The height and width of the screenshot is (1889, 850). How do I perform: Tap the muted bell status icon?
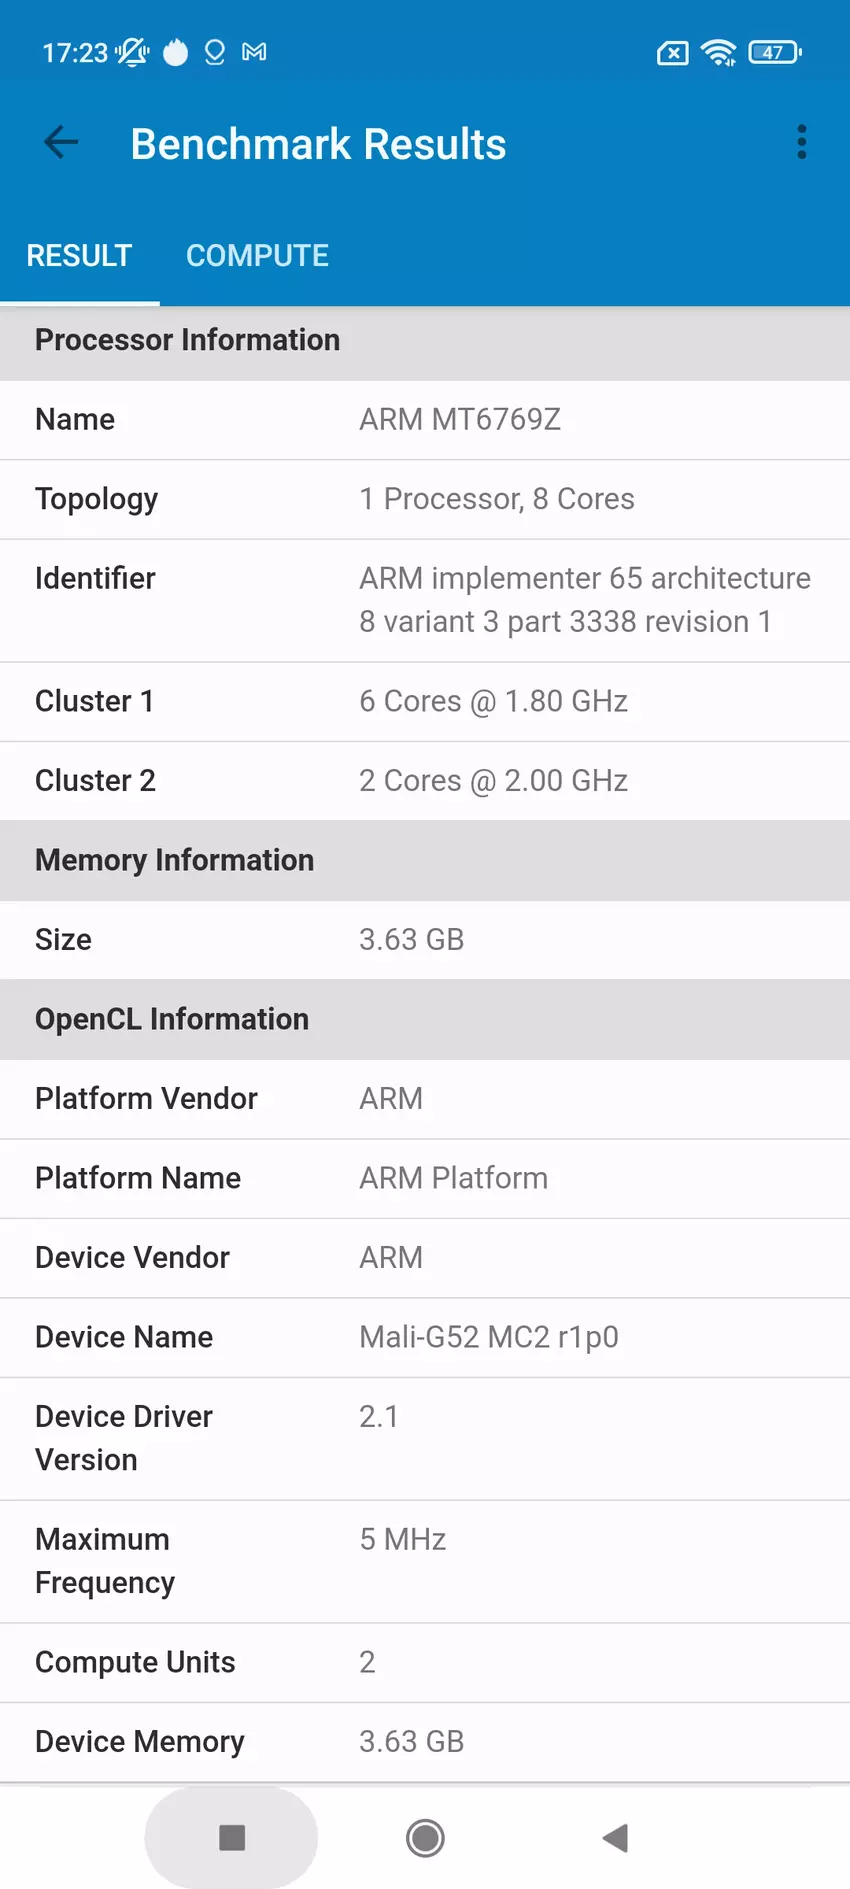click(x=132, y=52)
